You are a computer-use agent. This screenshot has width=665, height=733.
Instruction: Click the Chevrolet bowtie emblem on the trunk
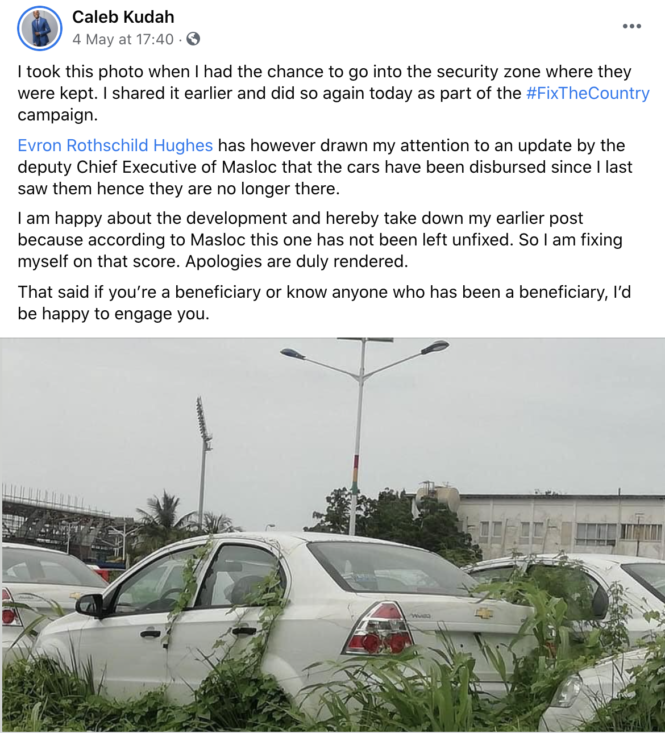coord(483,613)
